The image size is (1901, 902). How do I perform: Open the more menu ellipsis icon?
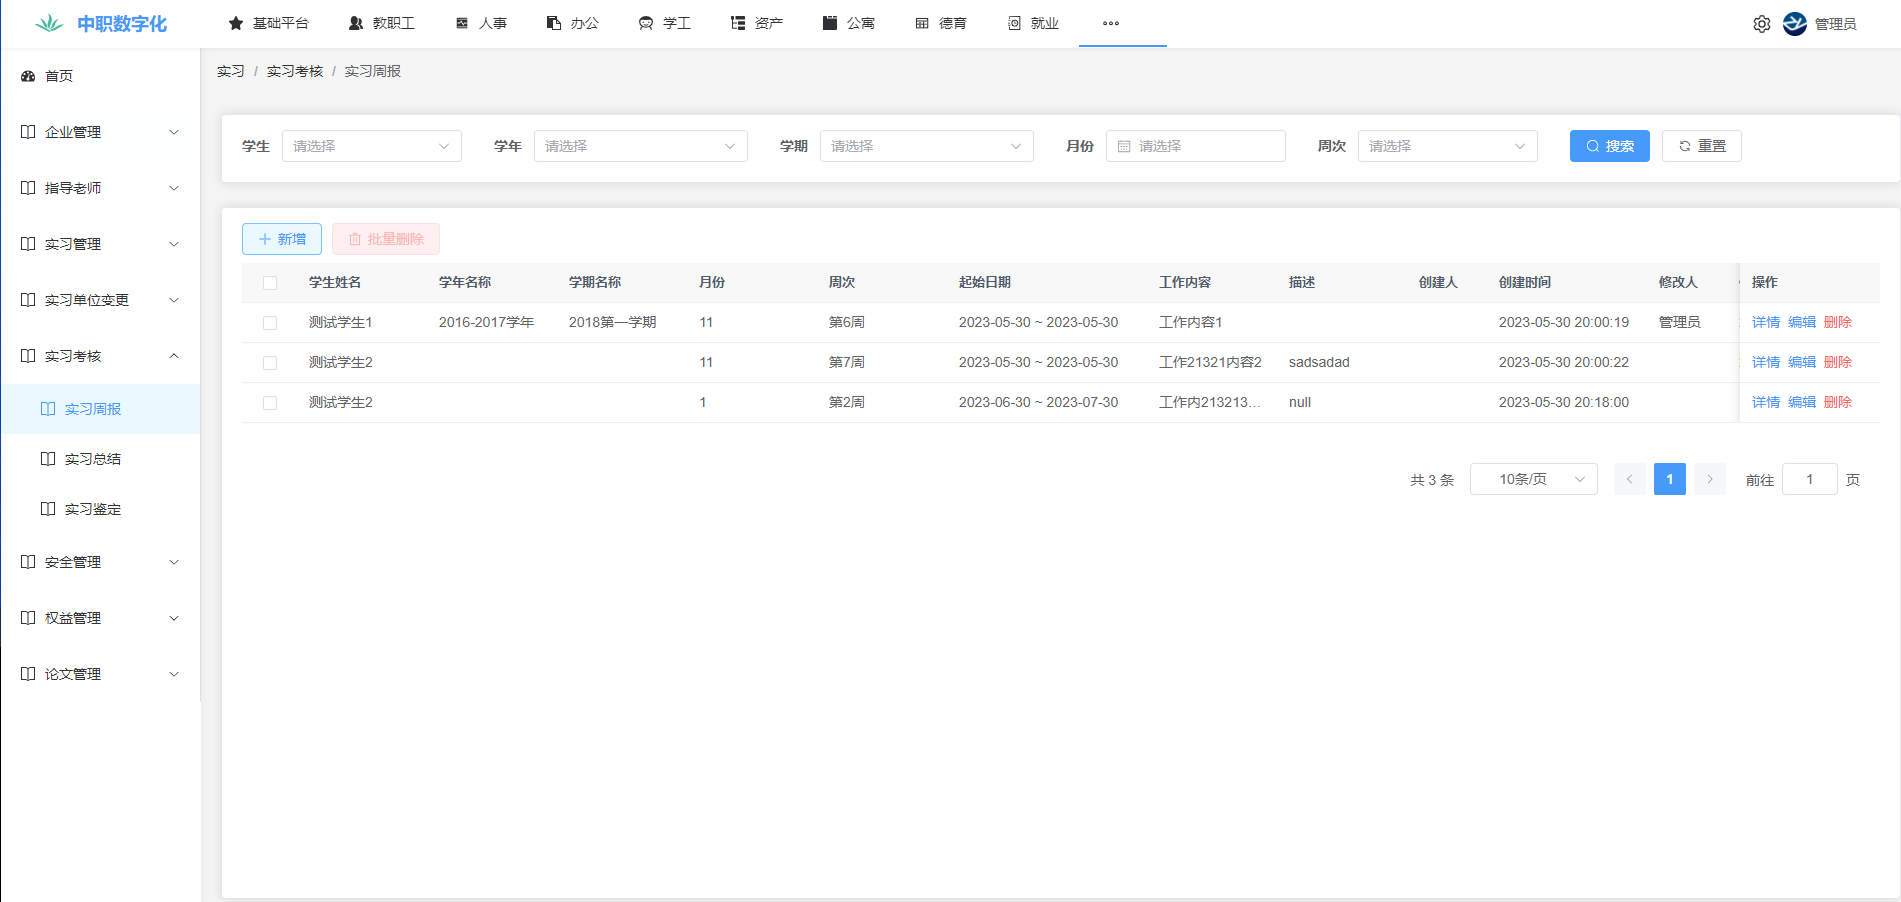[1111, 23]
